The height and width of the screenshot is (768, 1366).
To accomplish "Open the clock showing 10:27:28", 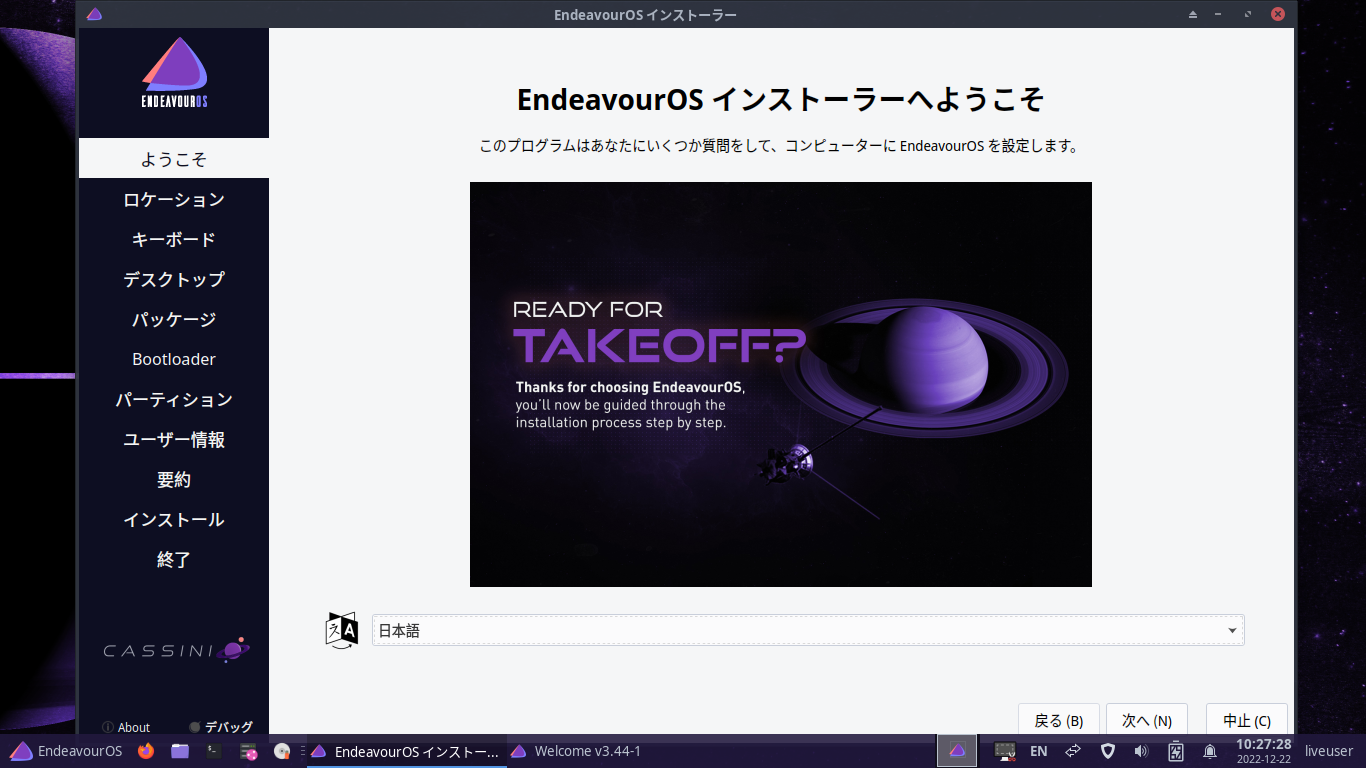I will pos(1264,751).
